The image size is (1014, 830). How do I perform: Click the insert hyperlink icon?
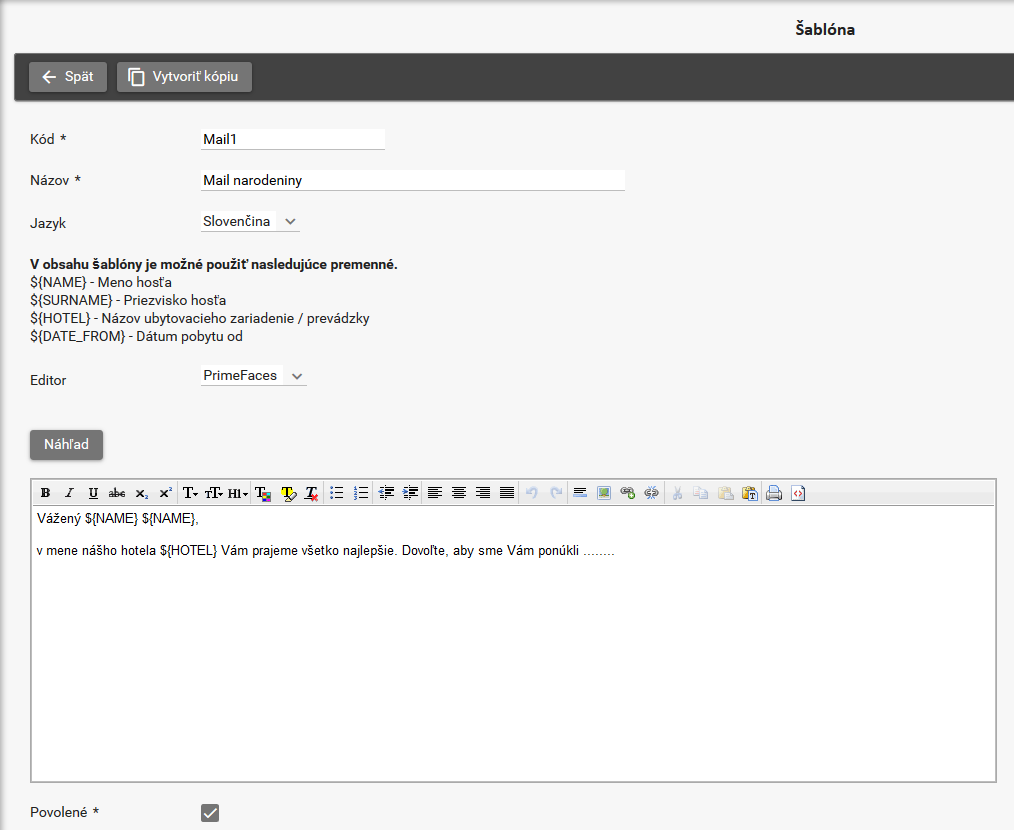[628, 493]
